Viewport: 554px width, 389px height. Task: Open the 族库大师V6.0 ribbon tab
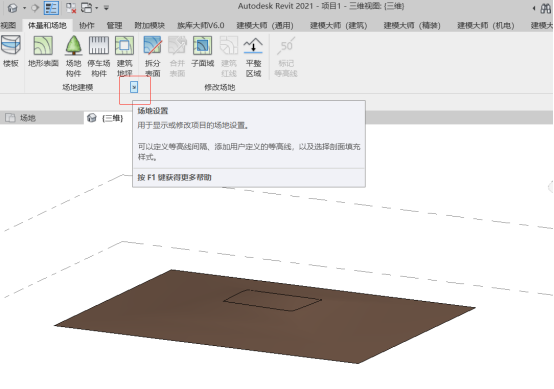click(x=201, y=25)
